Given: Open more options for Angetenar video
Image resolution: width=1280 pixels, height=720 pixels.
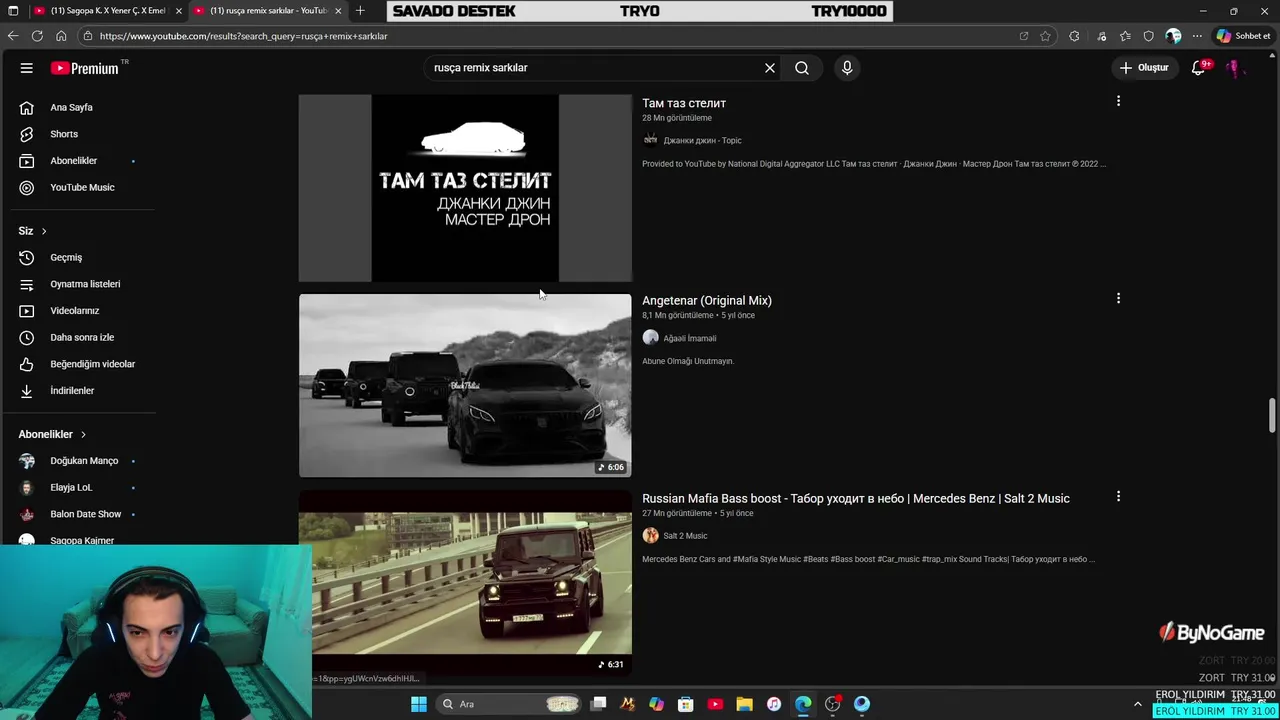Looking at the screenshot, I should pyautogui.click(x=1118, y=298).
